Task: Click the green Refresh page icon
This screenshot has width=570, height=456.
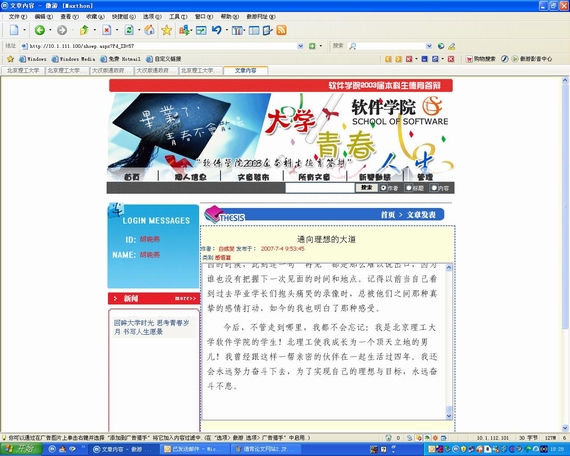Action: pos(128,30)
